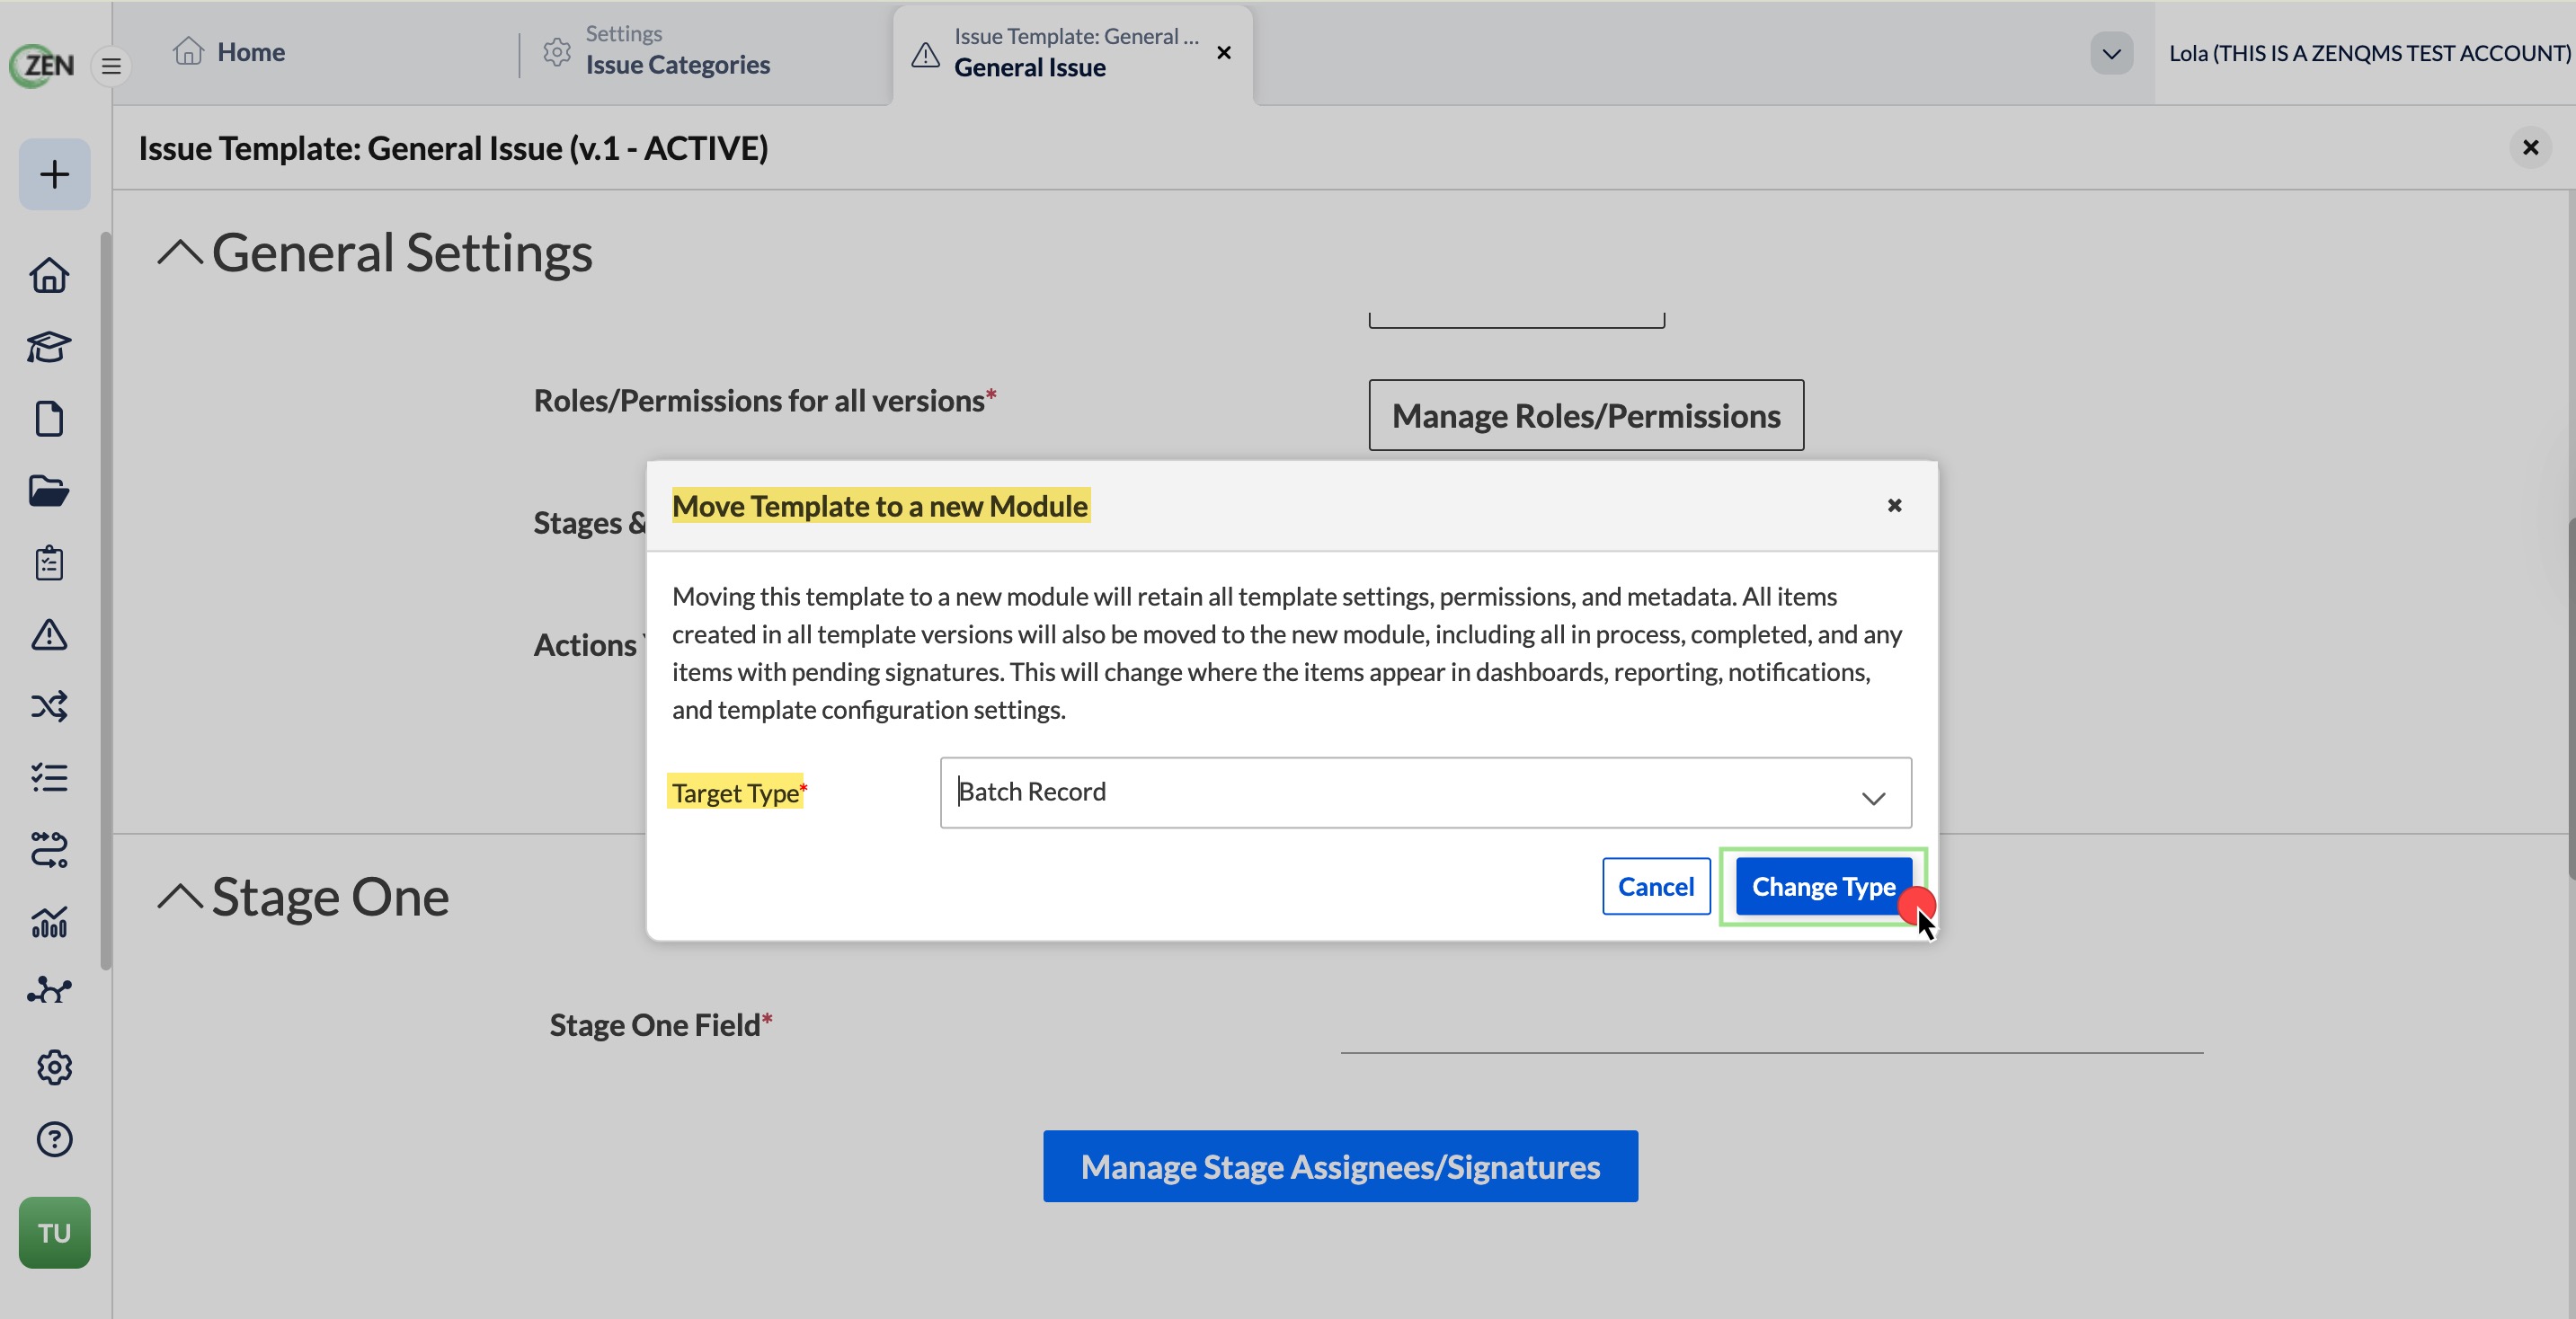Open the Issues warning triangle sidebar icon
2576x1319 pixels.
pyautogui.click(x=49, y=635)
